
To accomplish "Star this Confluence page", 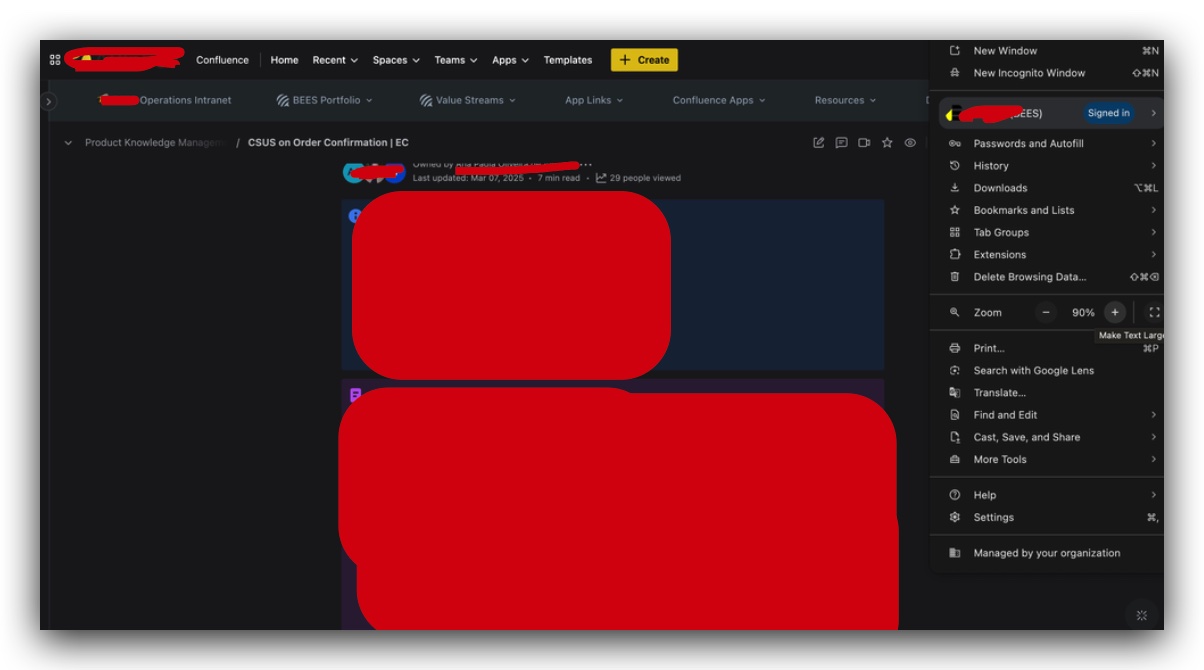I will tap(887, 143).
